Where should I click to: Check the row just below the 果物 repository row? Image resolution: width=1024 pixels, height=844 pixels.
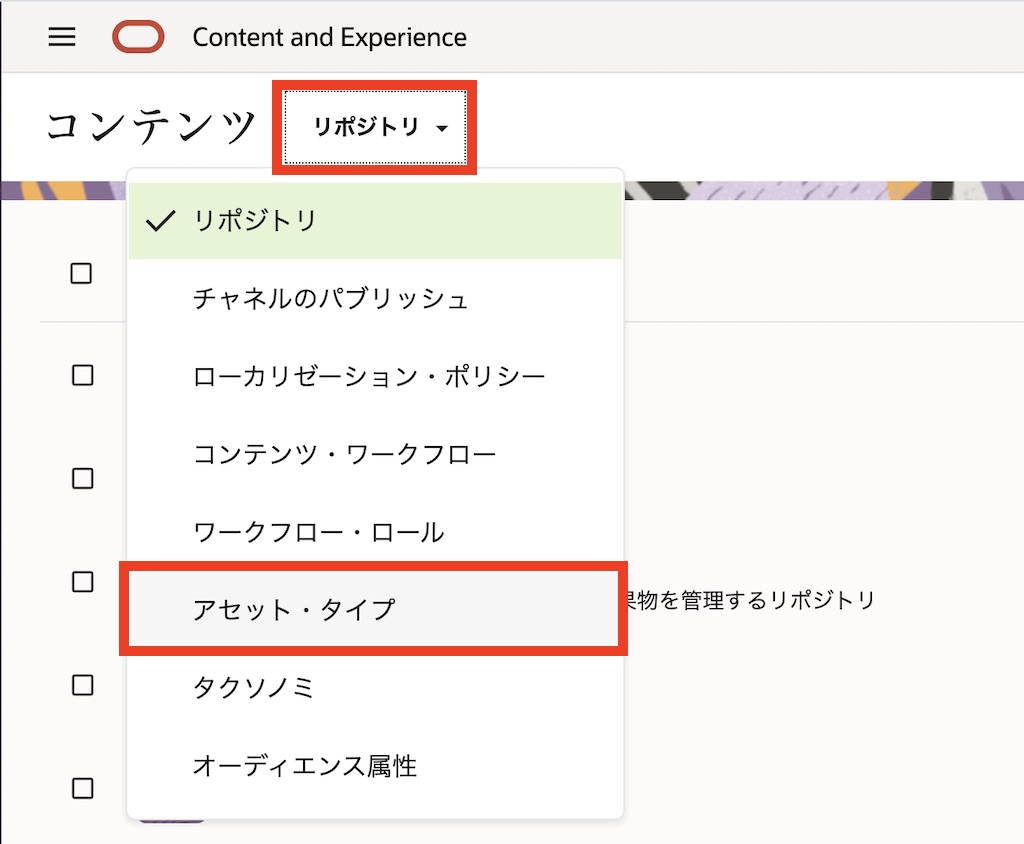[82, 685]
